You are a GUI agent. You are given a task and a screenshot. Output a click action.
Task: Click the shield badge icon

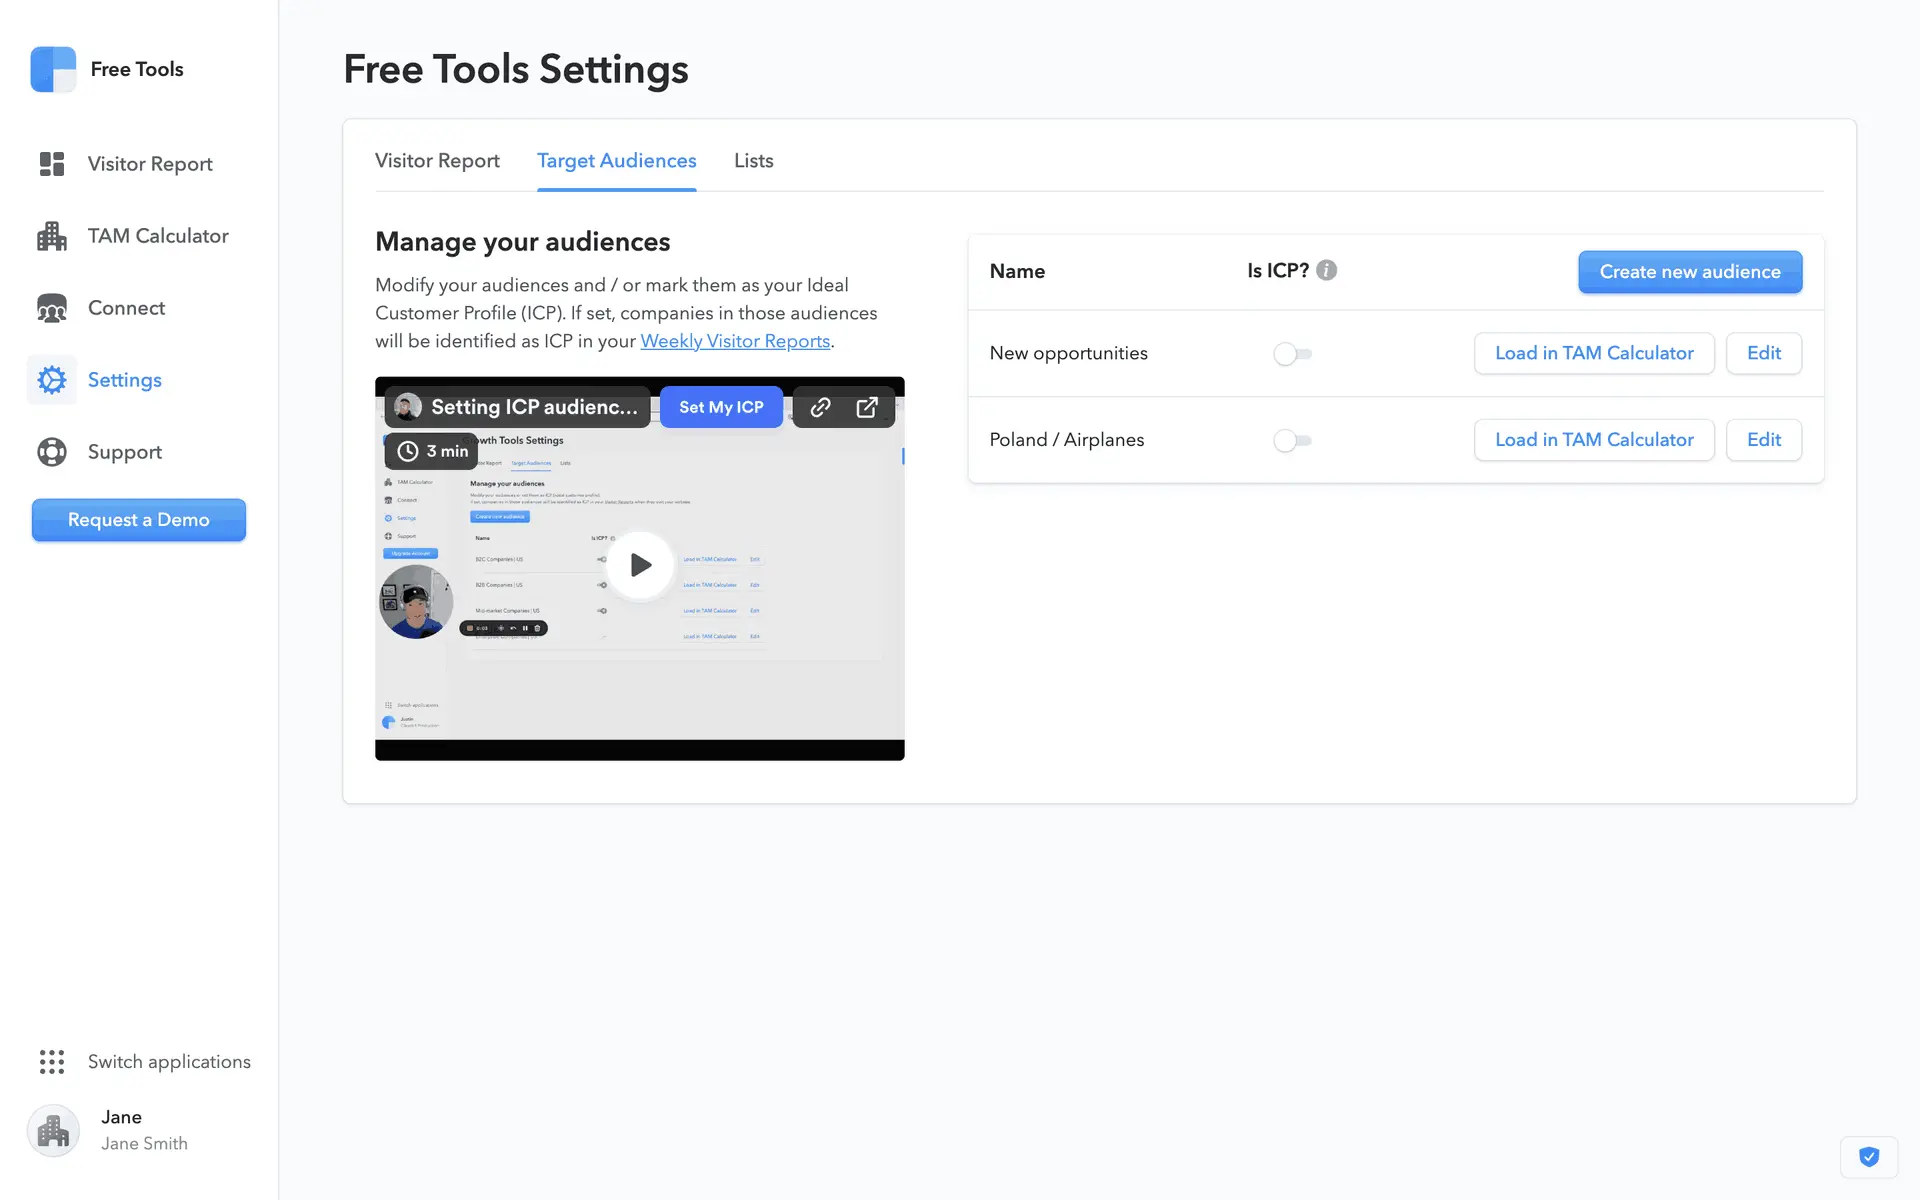tap(1868, 1157)
